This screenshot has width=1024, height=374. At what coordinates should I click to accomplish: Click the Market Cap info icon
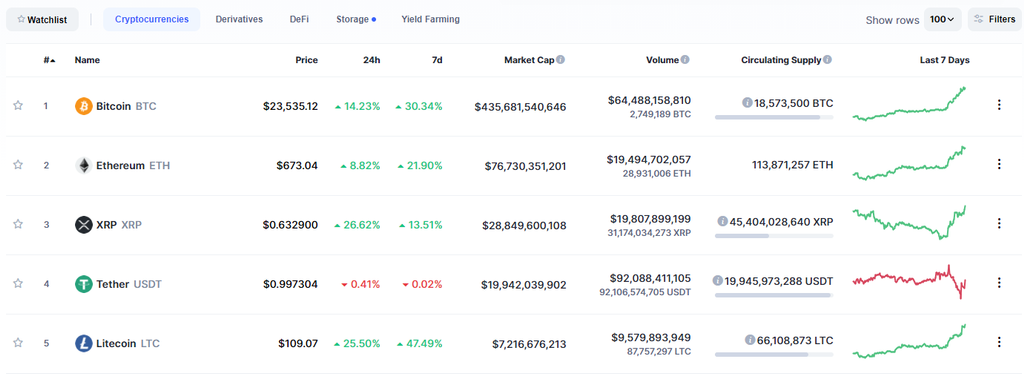[561, 59]
